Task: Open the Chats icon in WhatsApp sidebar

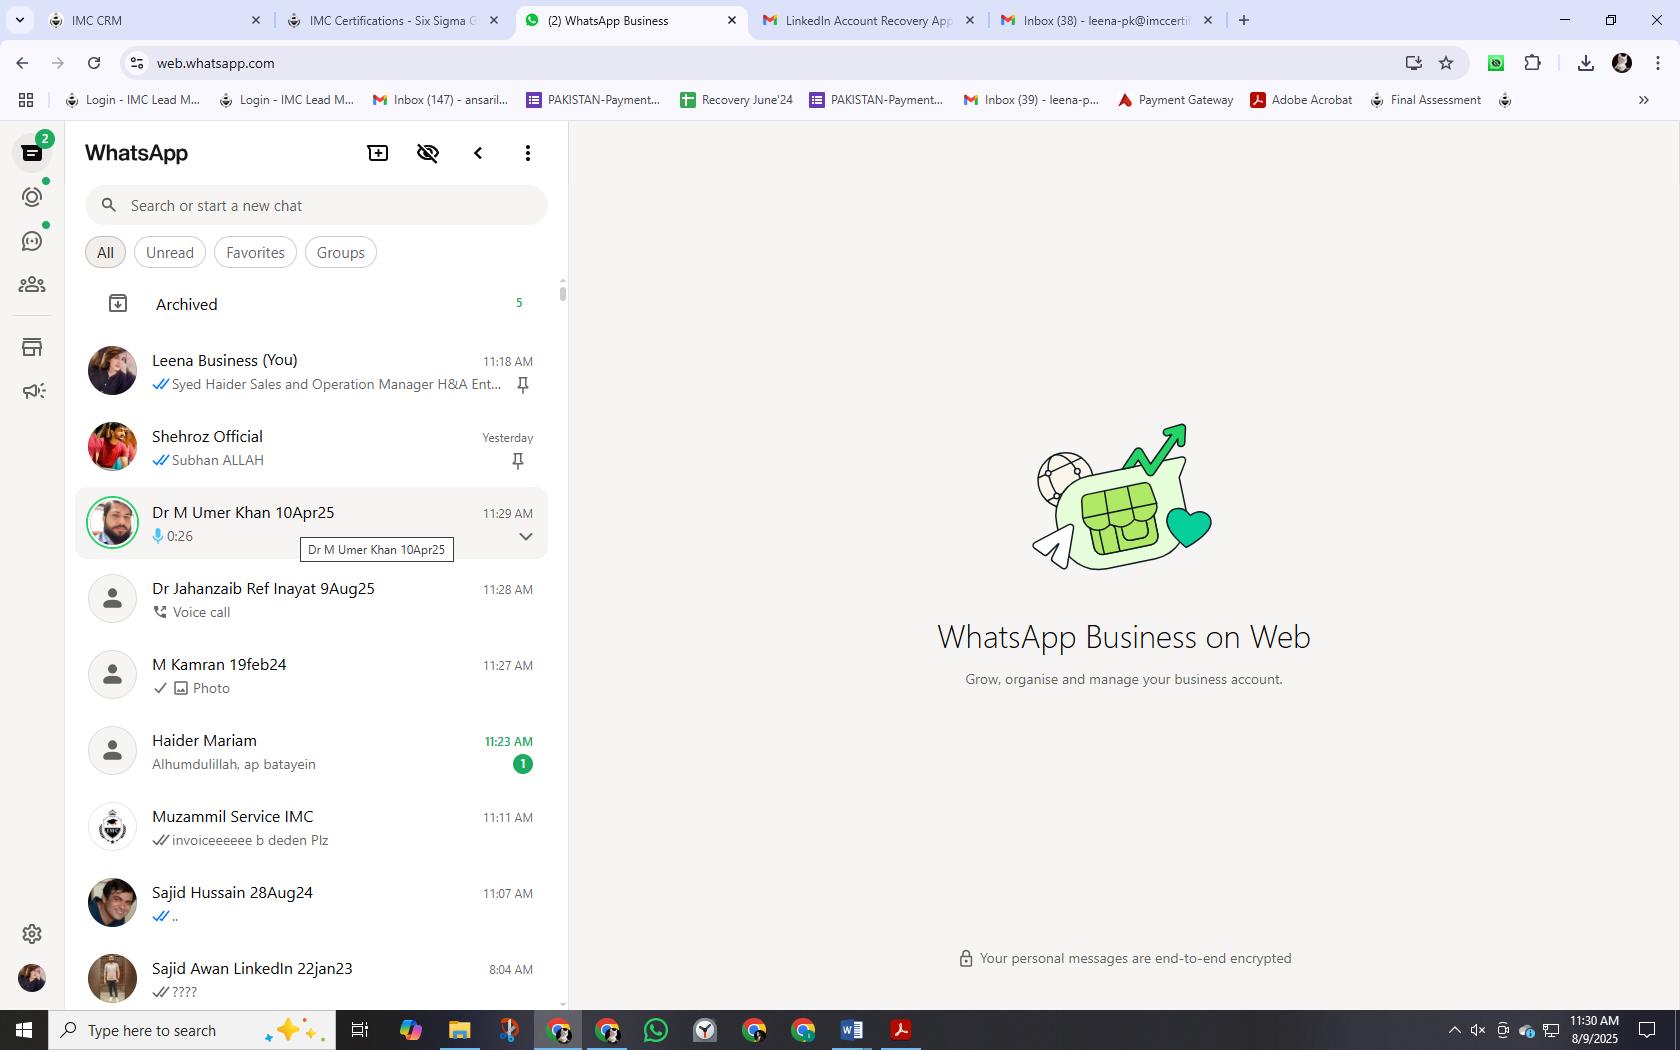Action: click(x=32, y=153)
